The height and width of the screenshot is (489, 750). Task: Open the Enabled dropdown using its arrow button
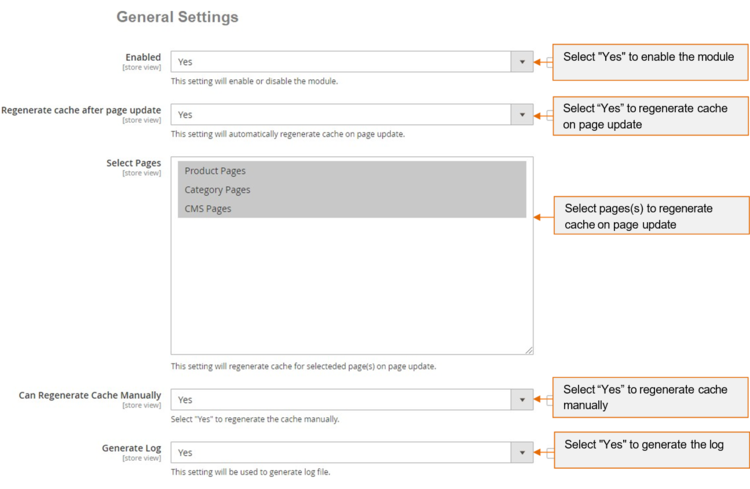coord(522,62)
